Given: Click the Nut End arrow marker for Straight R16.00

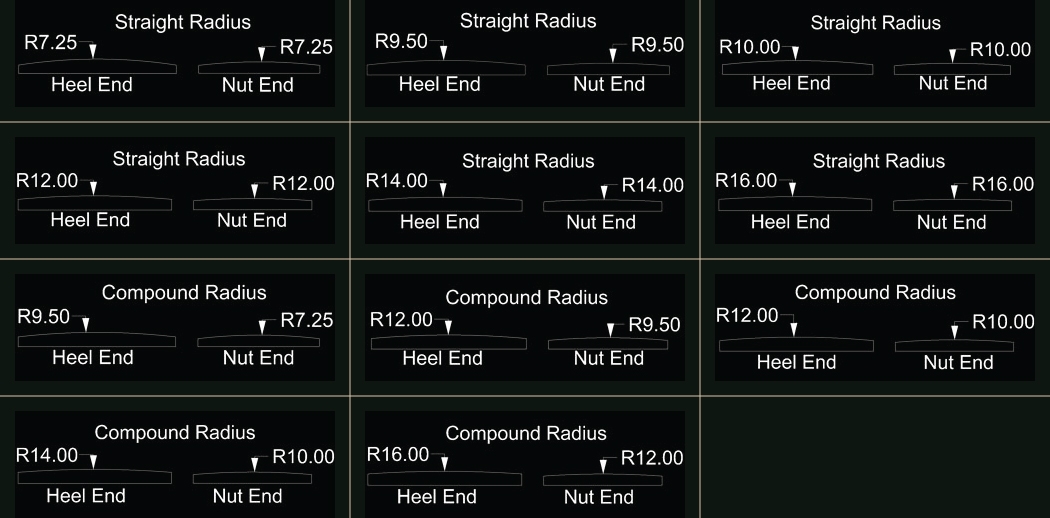Looking at the screenshot, I should 953,190.
